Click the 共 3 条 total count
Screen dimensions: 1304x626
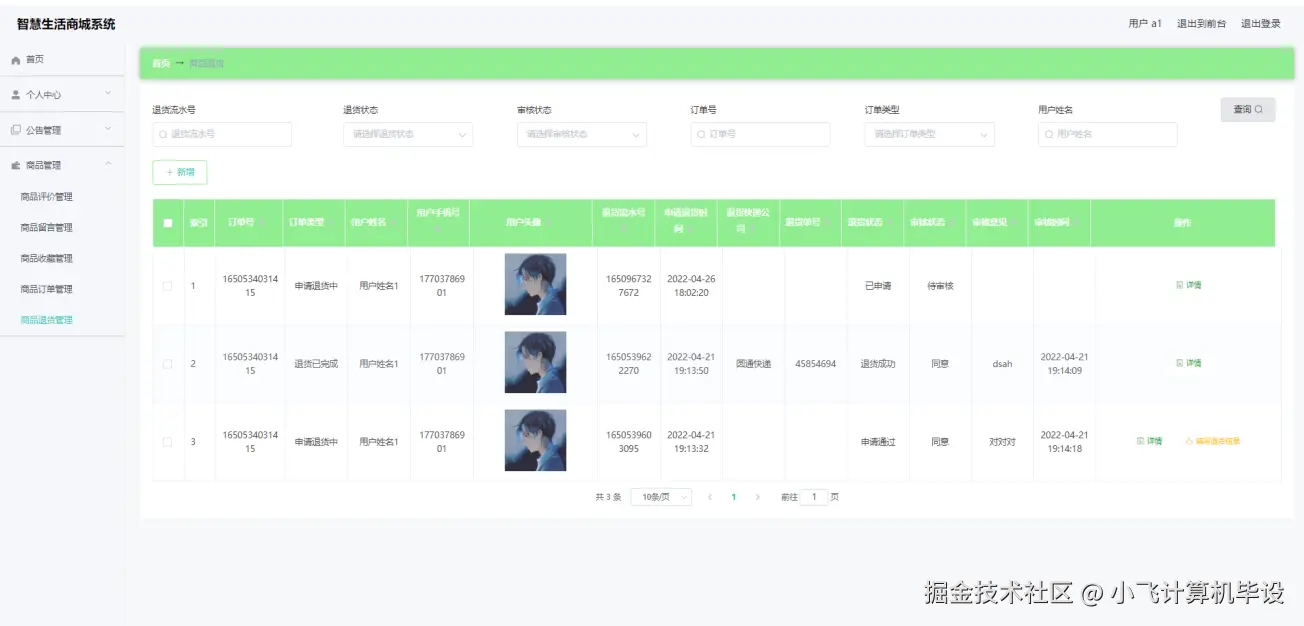click(x=608, y=497)
